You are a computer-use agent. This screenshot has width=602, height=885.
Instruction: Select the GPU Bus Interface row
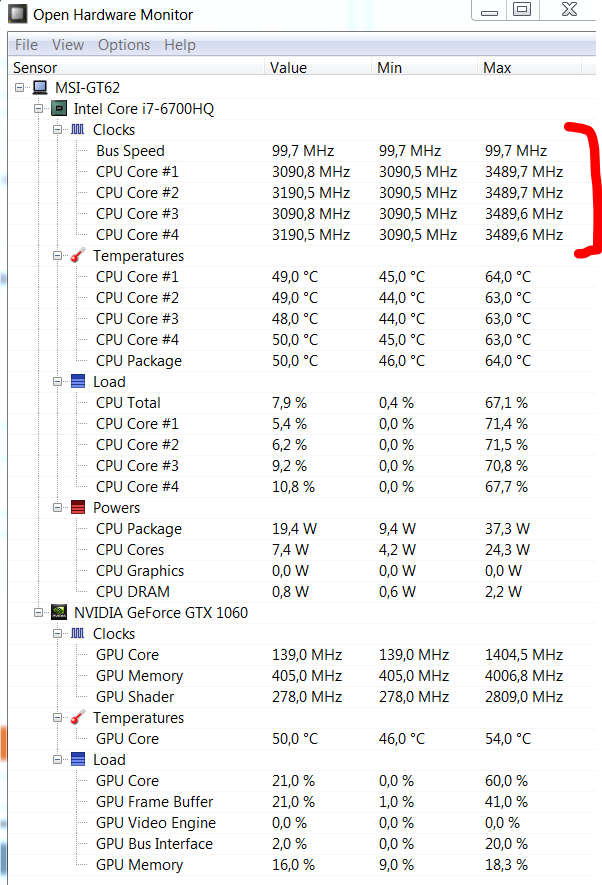point(302,843)
